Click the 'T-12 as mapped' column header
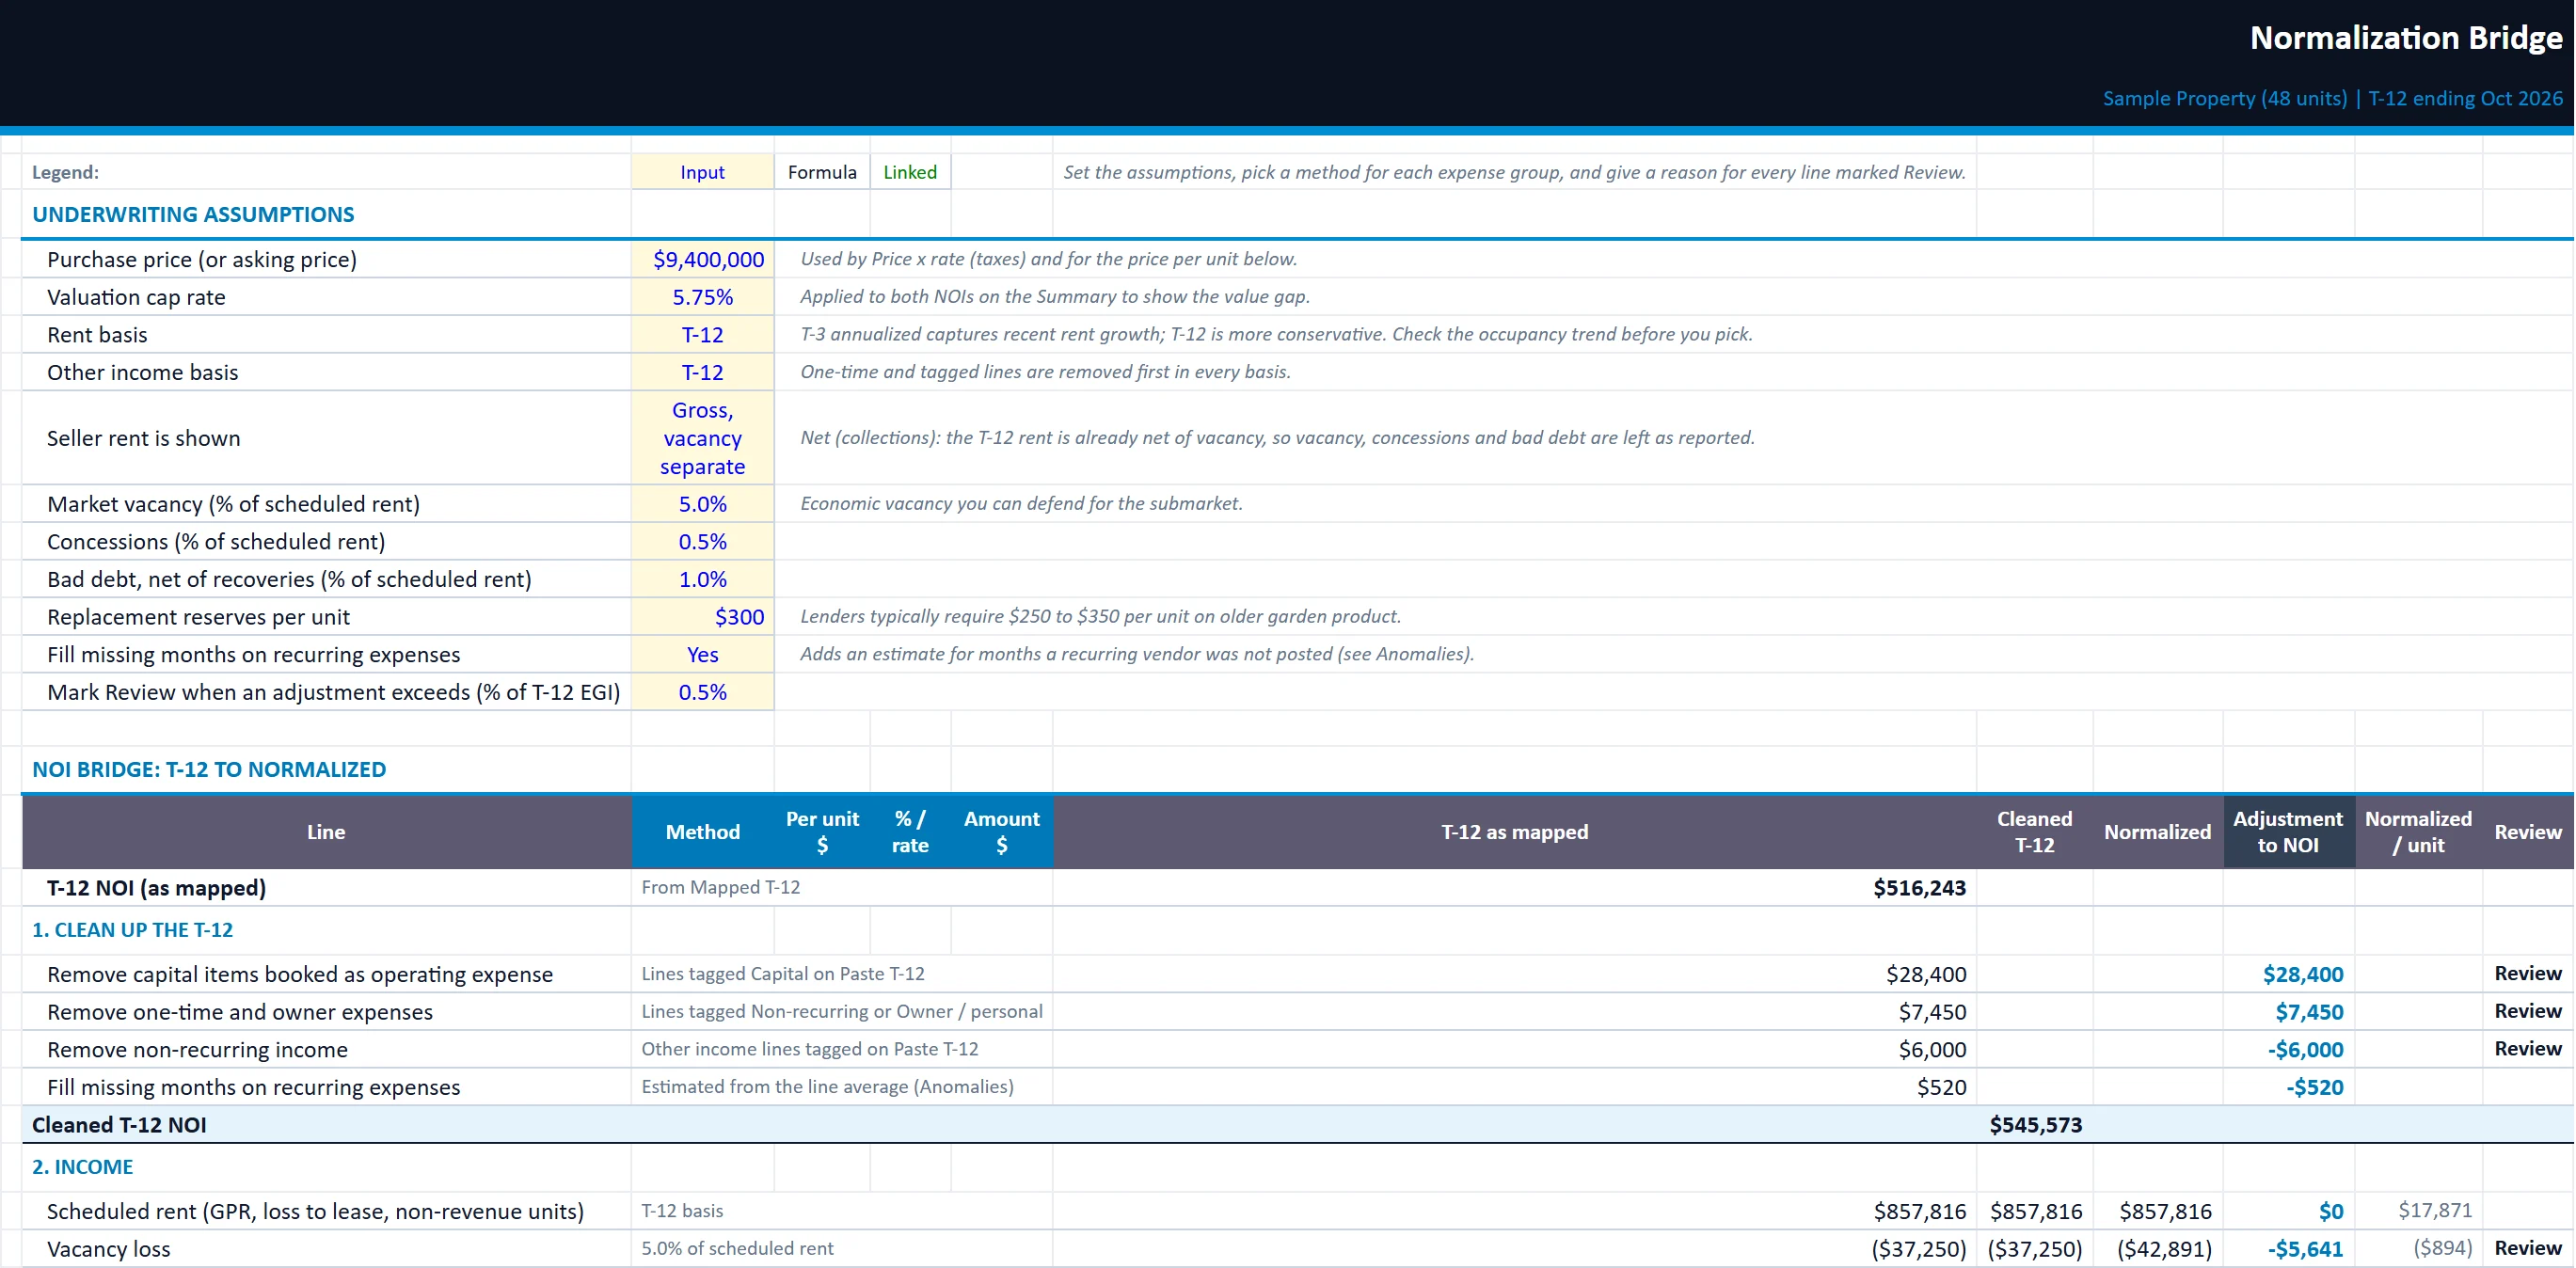2576x1268 pixels. point(1514,832)
